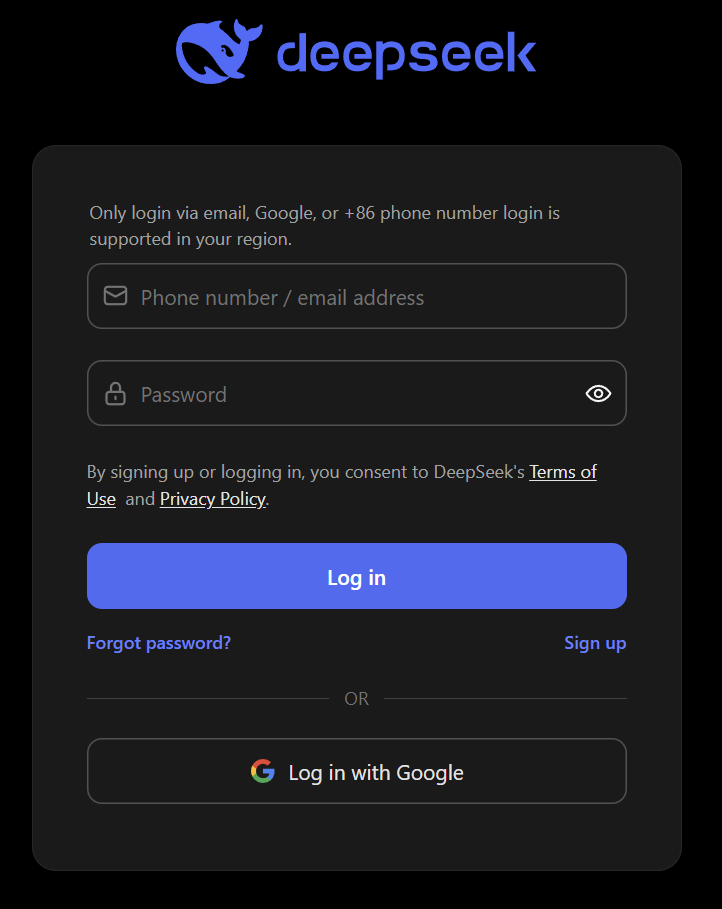Click the 'Log in with Google' label text
Screen dimensions: 722x909
click(376, 773)
